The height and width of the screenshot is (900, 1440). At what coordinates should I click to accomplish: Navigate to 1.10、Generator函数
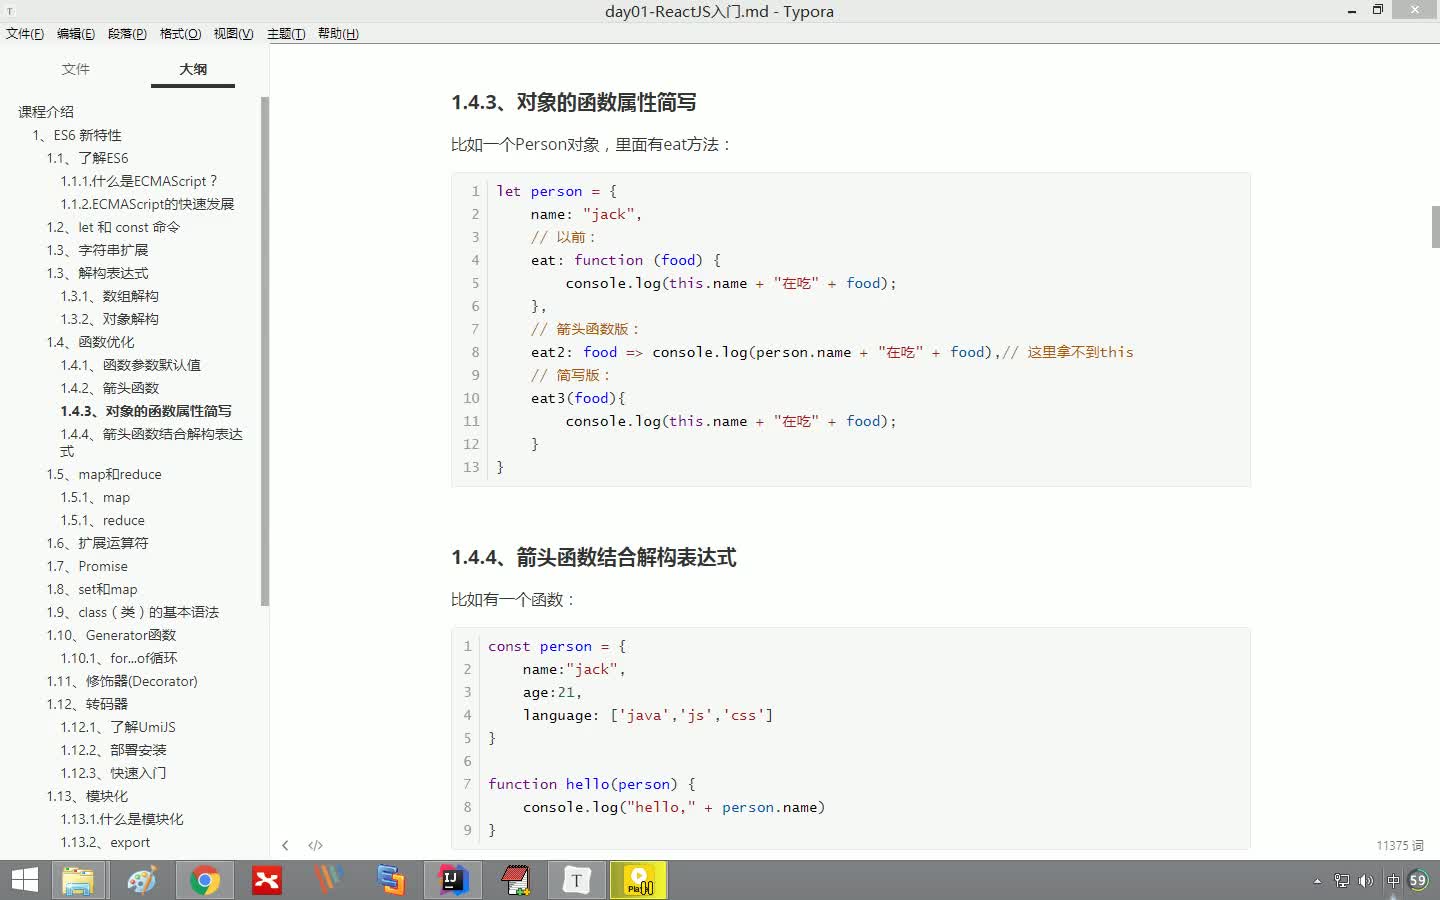(111, 635)
